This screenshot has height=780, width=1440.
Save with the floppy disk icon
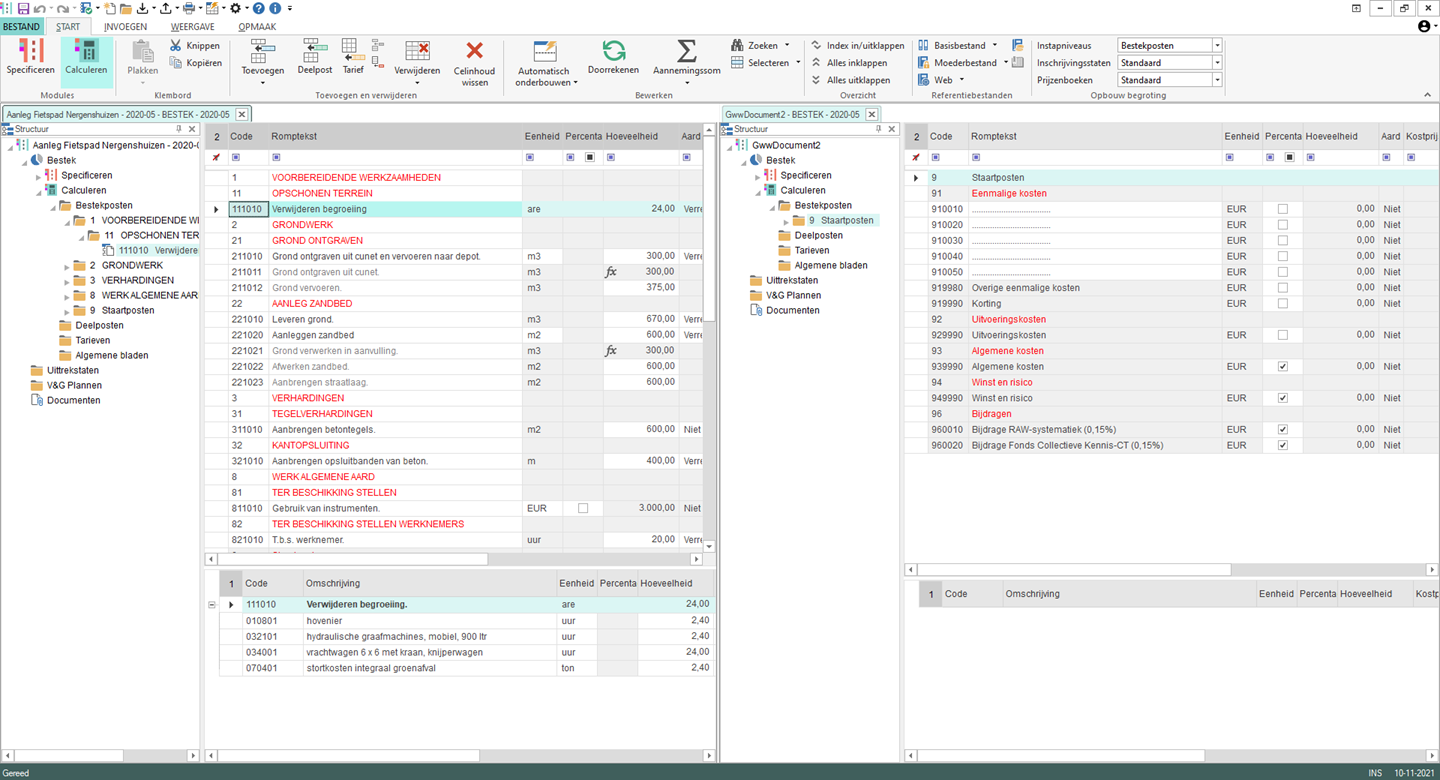(x=24, y=8)
